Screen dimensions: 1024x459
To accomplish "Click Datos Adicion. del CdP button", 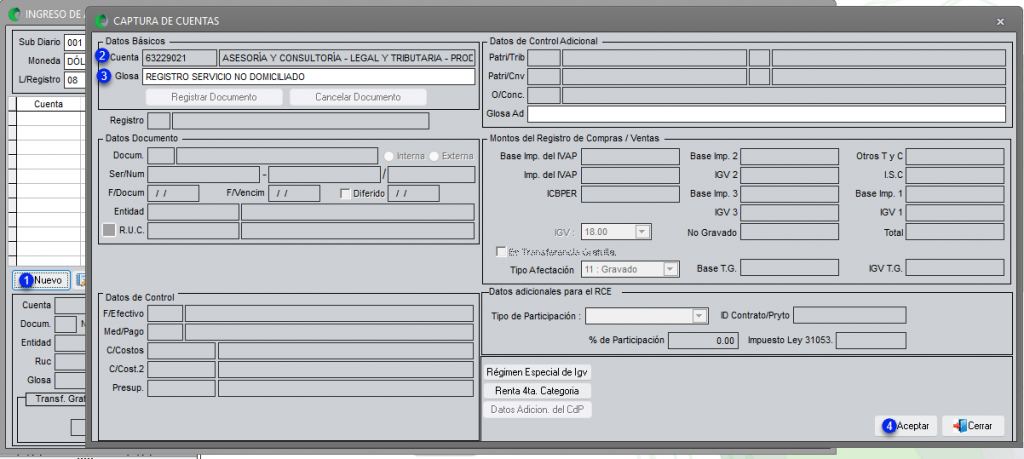I will point(538,410).
